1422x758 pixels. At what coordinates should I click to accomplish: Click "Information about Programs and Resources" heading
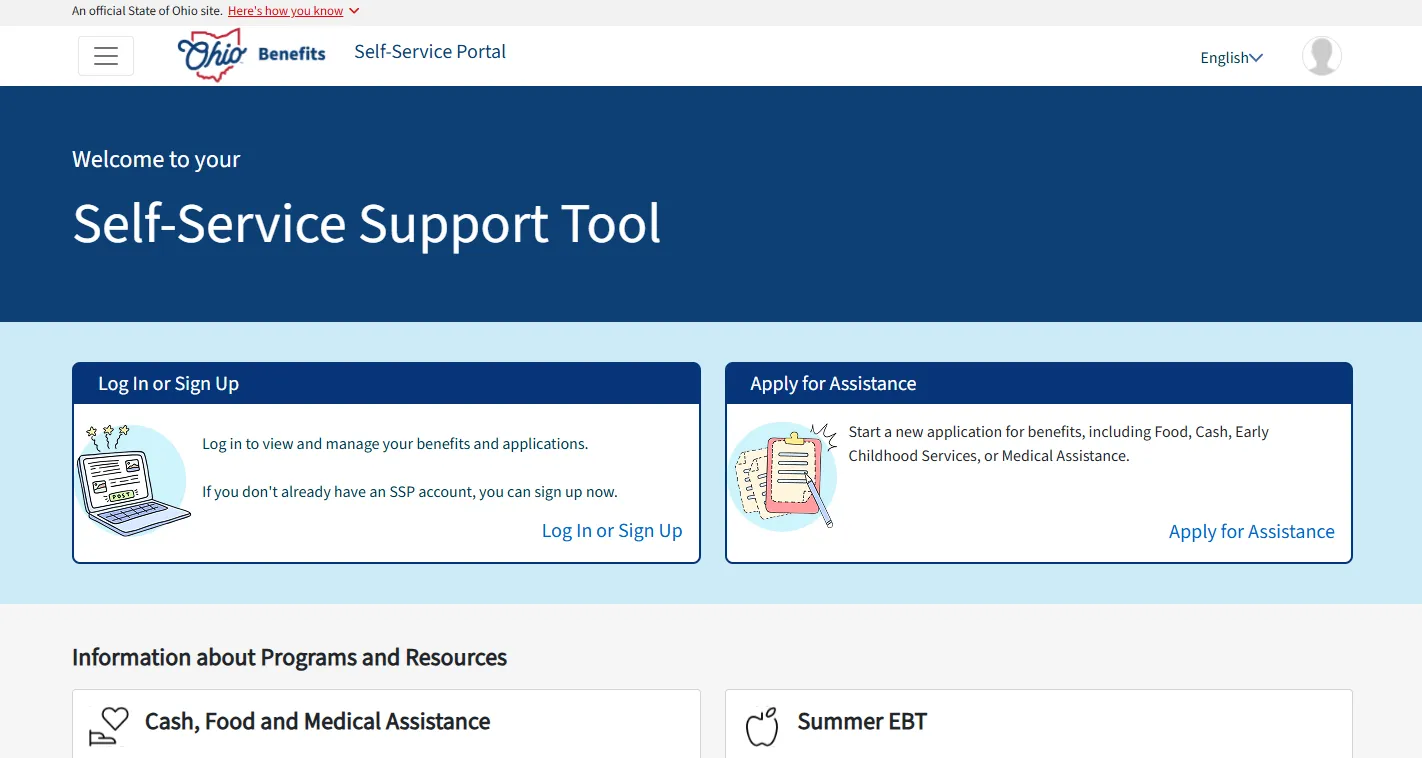coord(289,657)
